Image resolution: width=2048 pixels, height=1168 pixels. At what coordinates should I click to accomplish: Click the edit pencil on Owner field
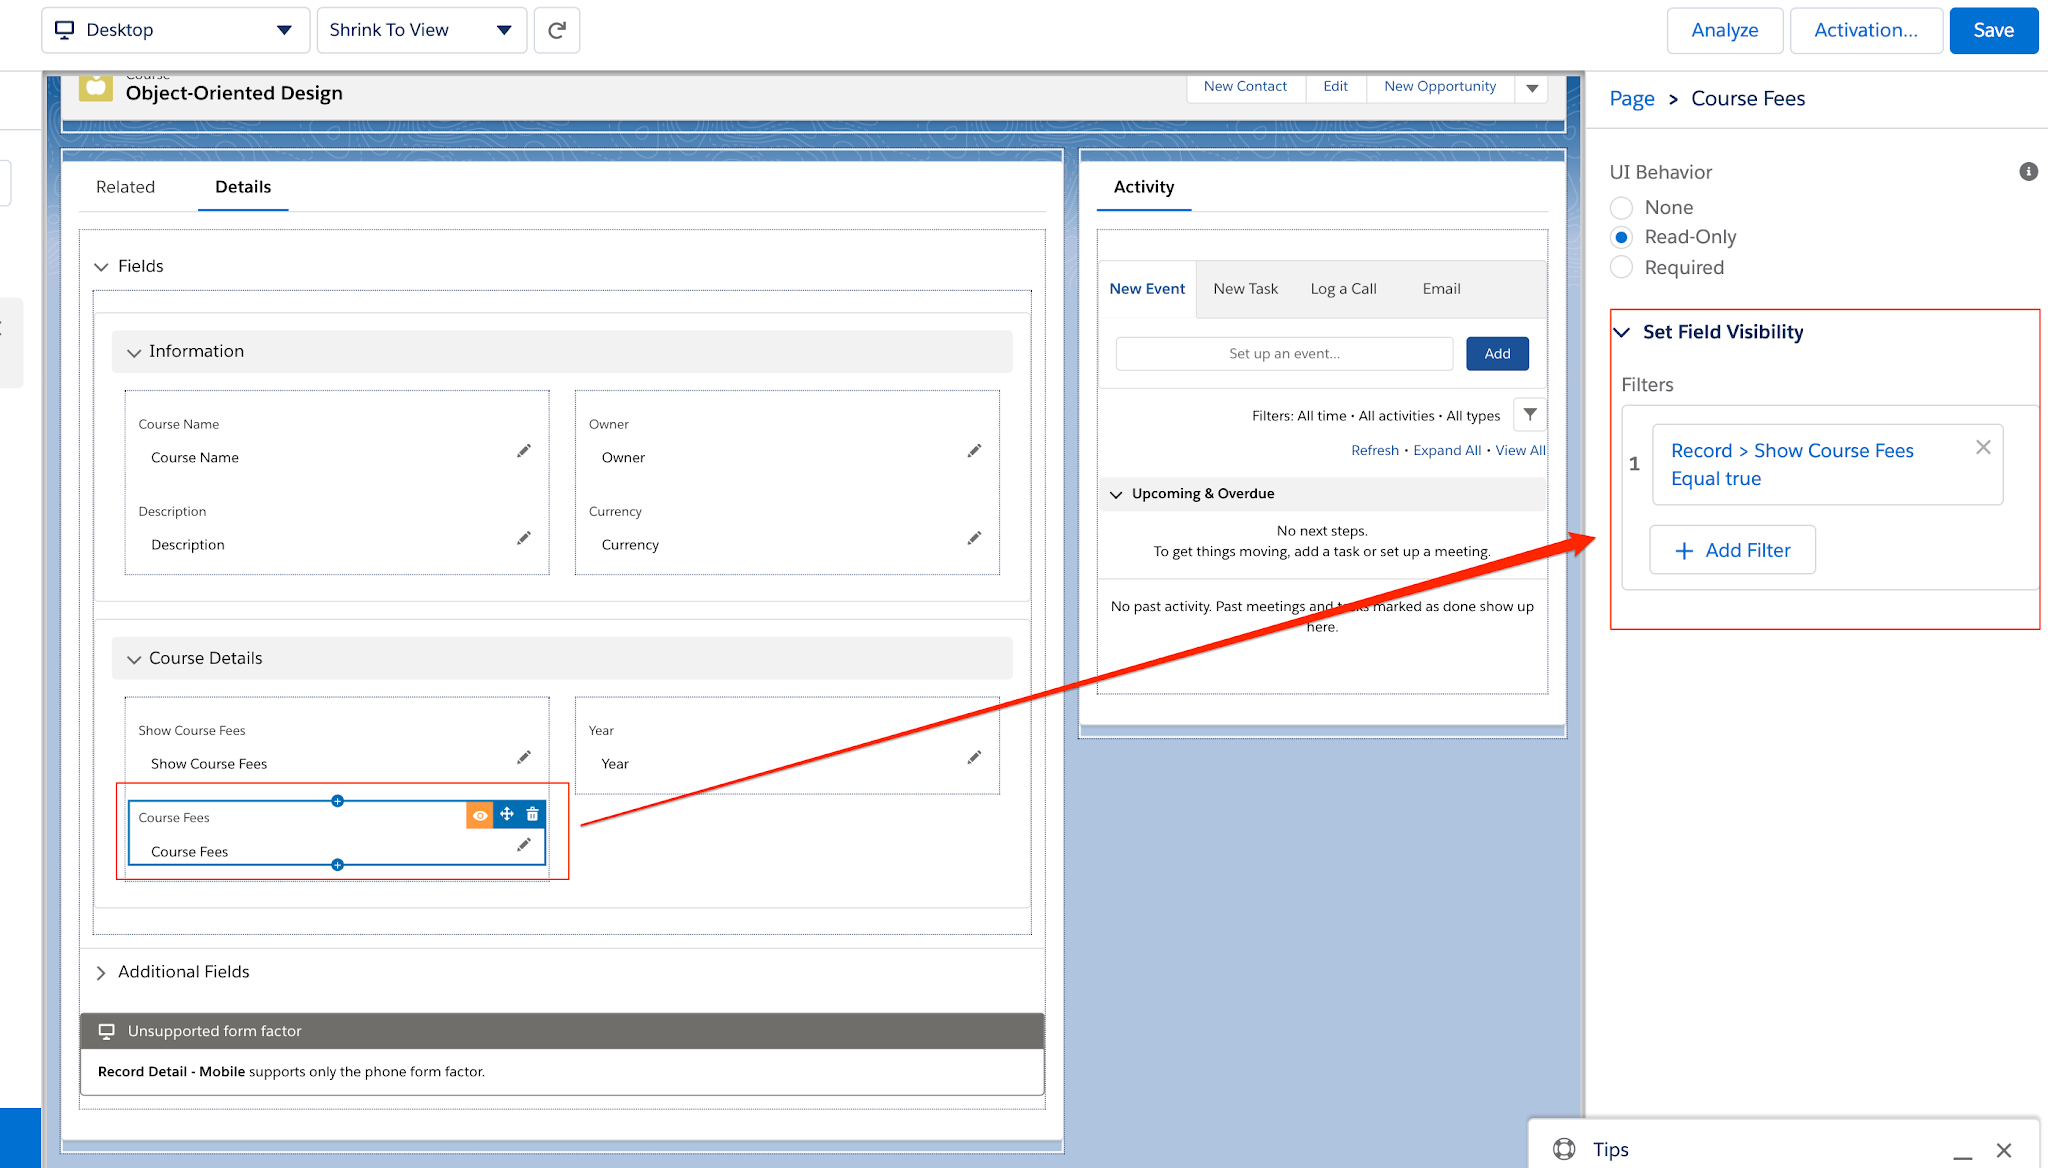[x=974, y=450]
